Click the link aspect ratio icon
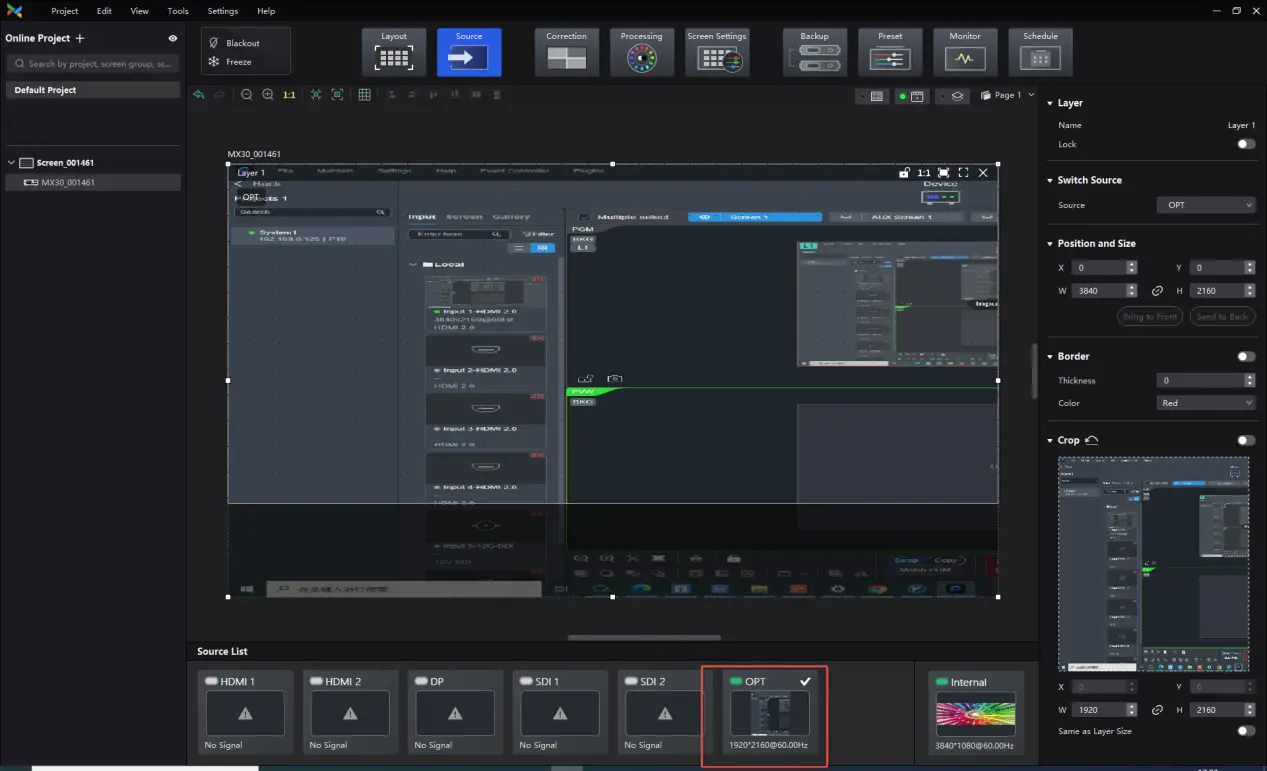The image size is (1267, 771). [1157, 291]
